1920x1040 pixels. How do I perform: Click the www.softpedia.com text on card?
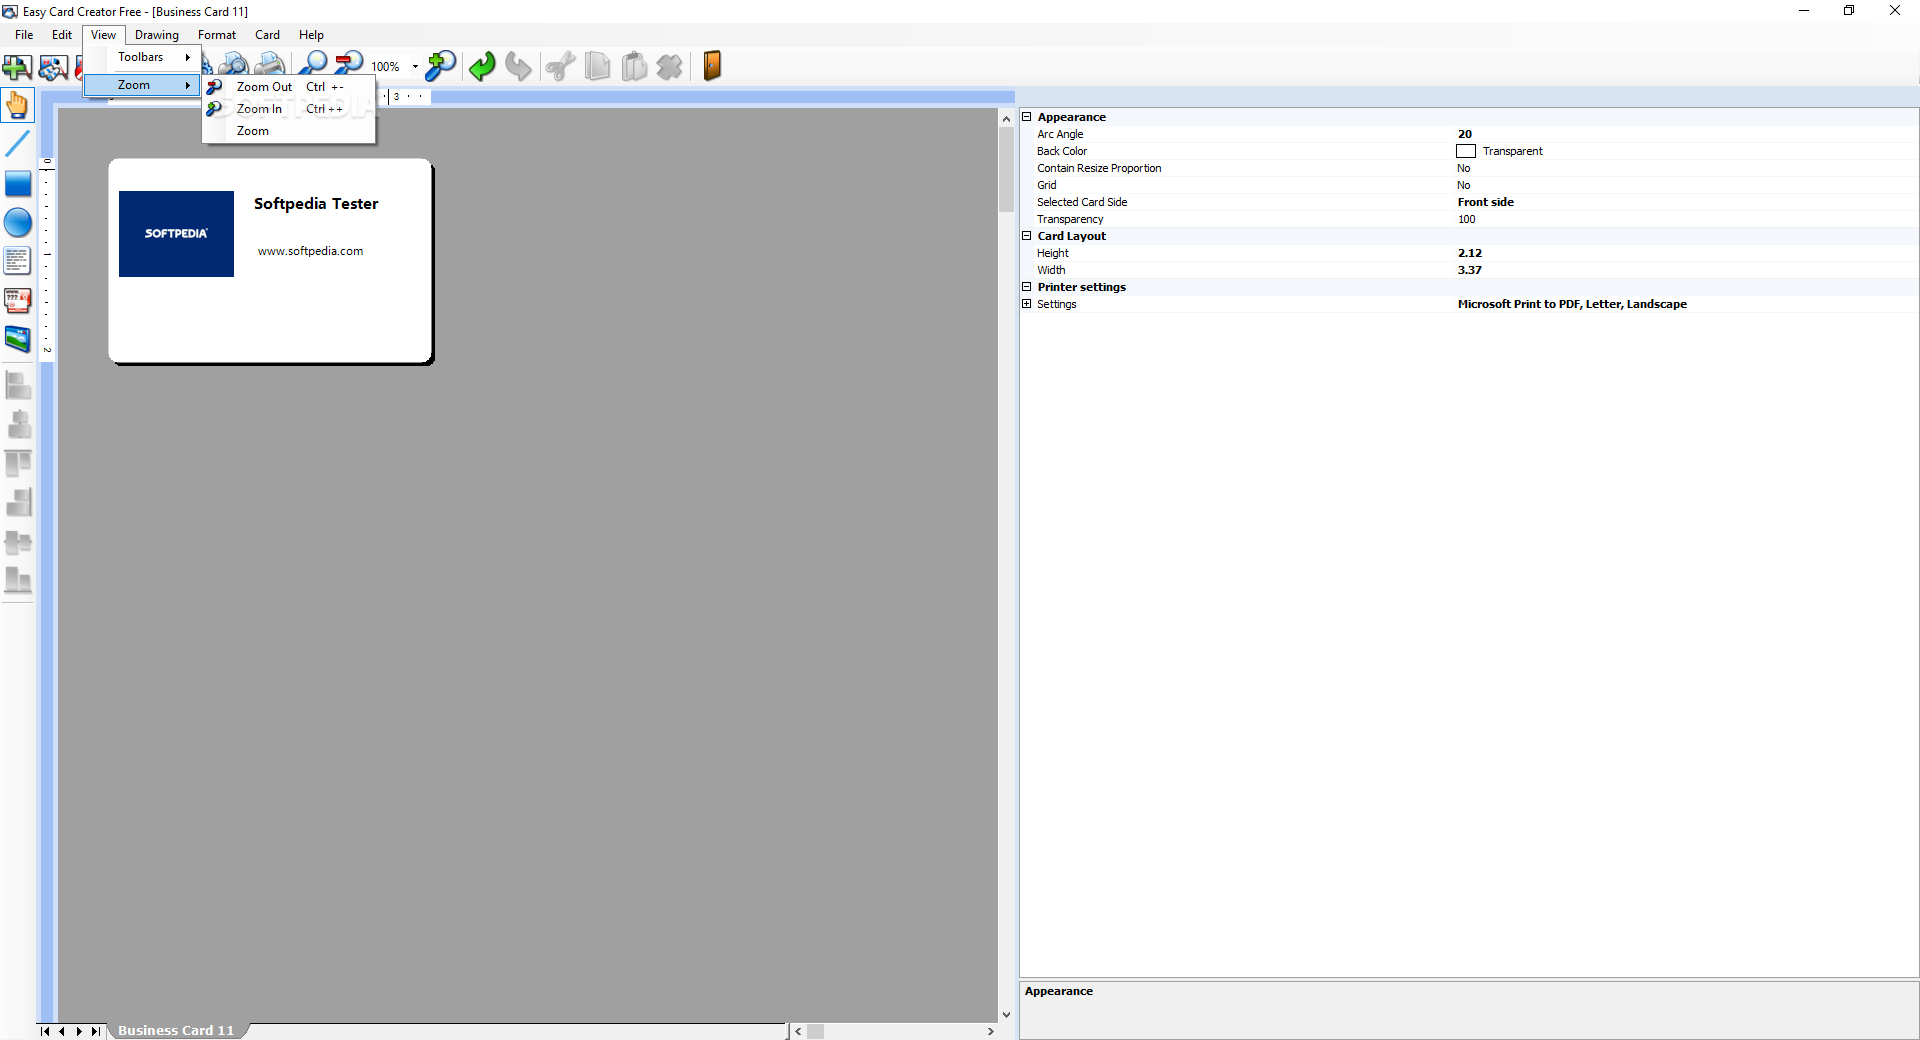310,251
